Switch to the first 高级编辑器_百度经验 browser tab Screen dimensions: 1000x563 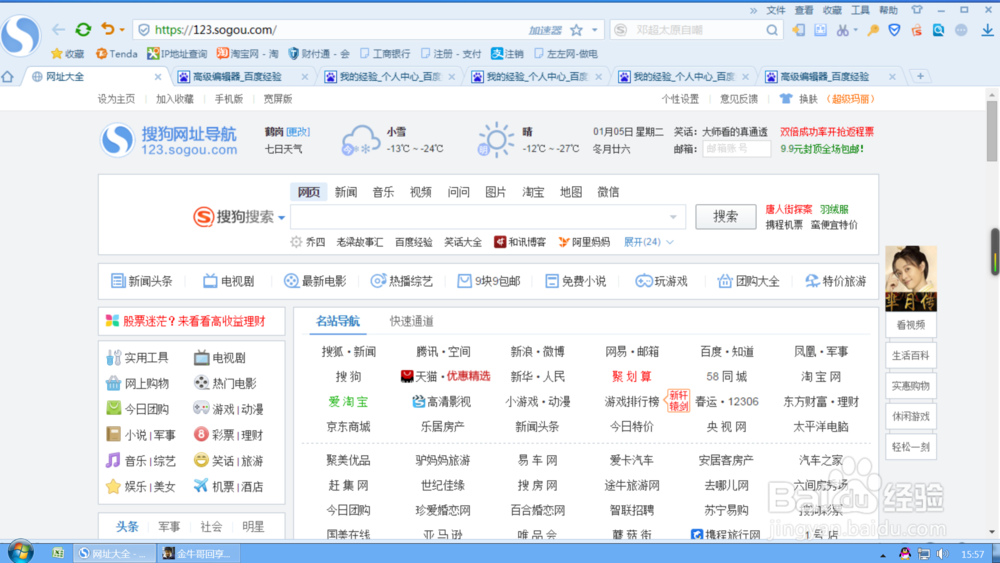(237, 77)
